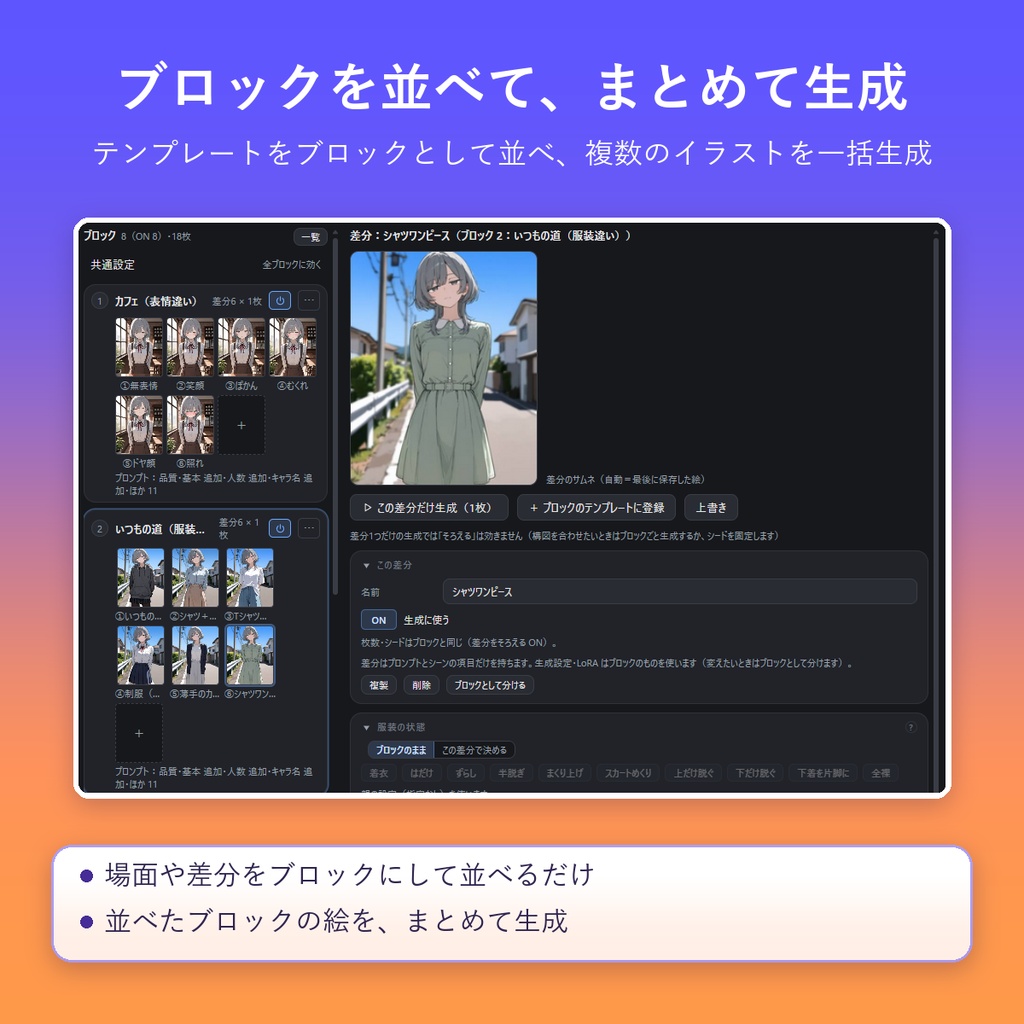Select the ⑤薄手のカ cardigan thumbnail
The image size is (1024, 1024).
pyautogui.click(x=195, y=655)
